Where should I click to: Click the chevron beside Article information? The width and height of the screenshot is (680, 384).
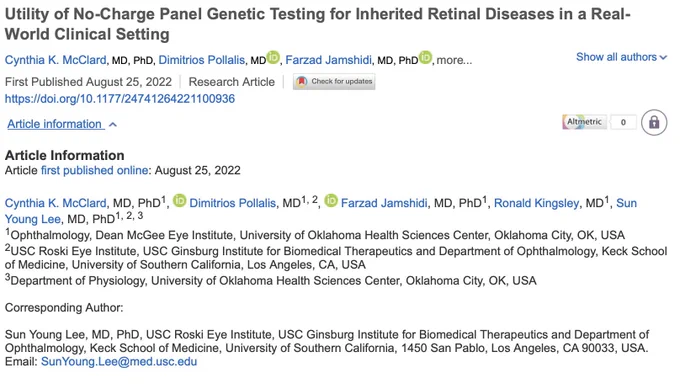coord(113,125)
